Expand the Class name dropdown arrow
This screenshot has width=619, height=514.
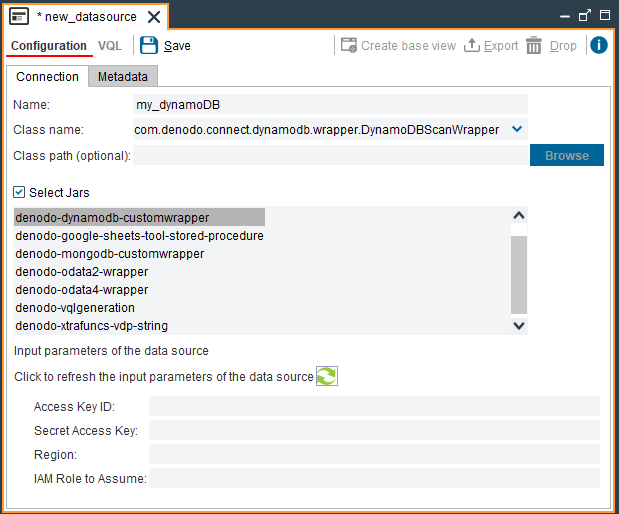pos(517,129)
